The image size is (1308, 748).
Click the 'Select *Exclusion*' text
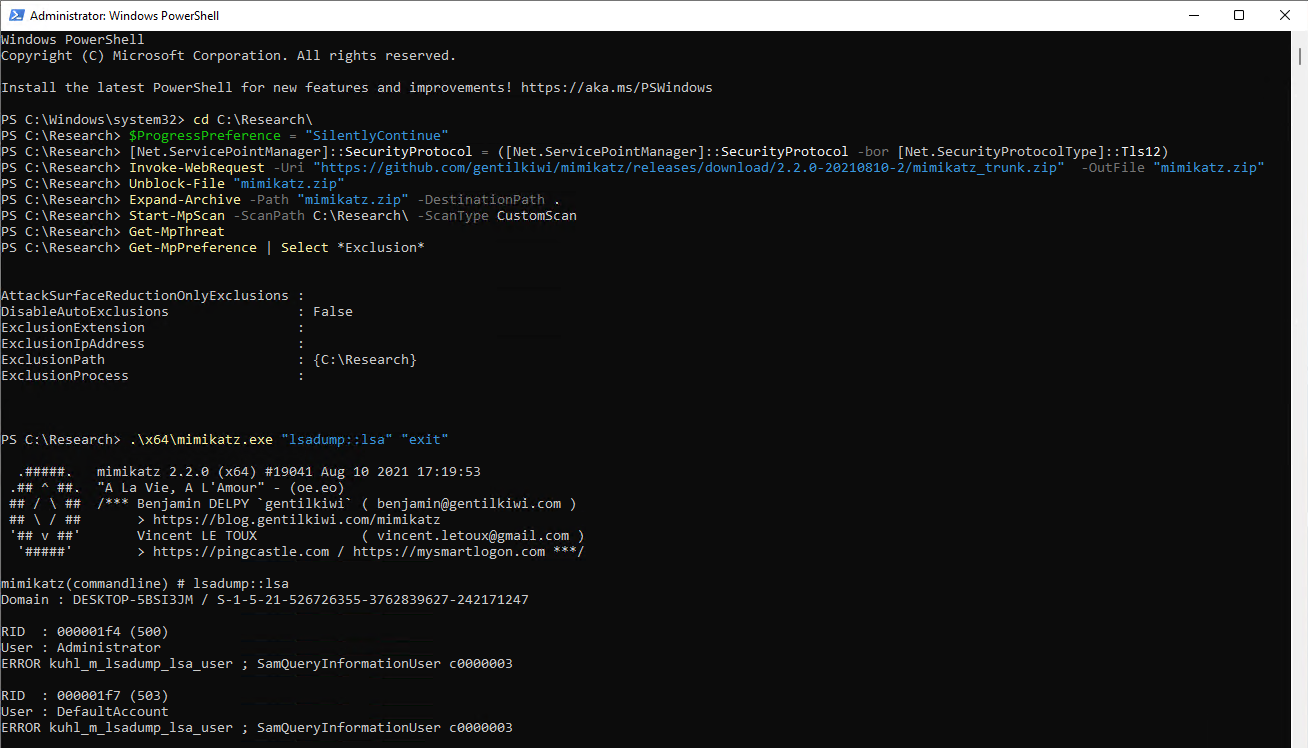[x=353, y=248]
